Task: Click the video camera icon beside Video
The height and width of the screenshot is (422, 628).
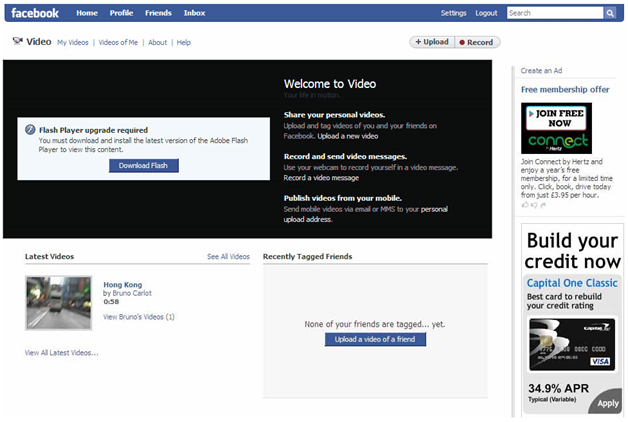Action: coord(17,41)
